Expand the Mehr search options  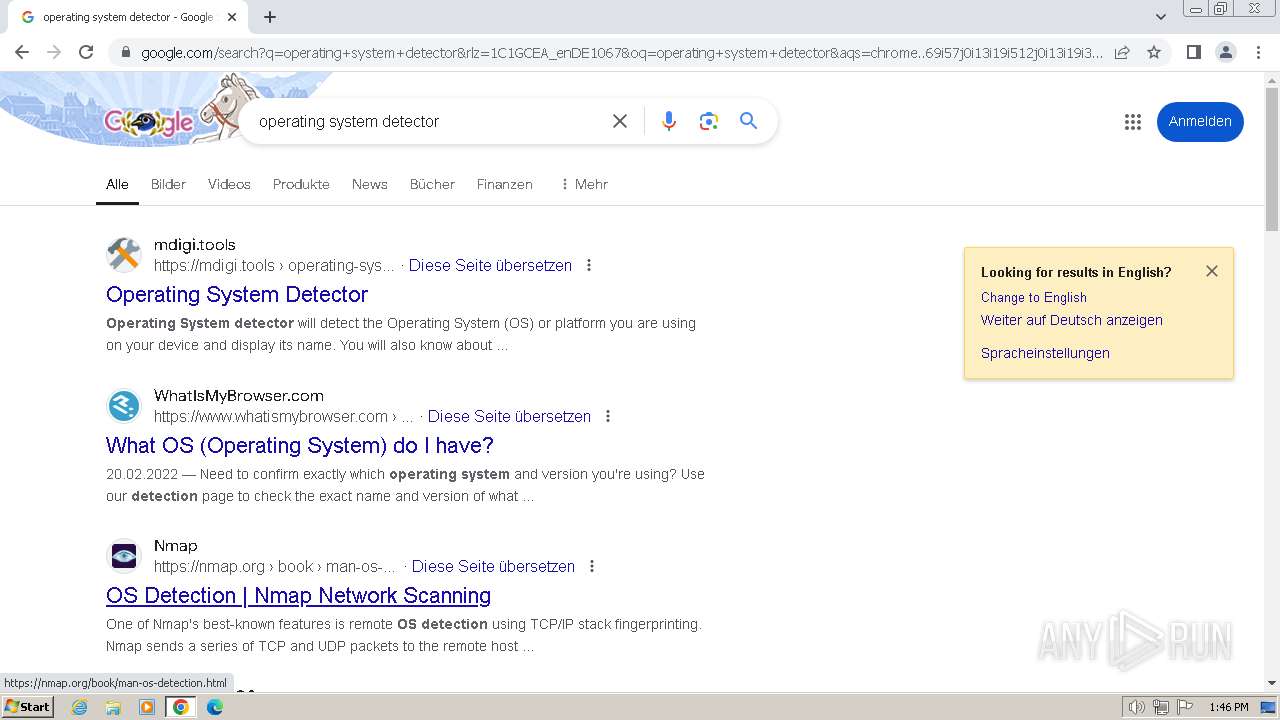tap(584, 184)
